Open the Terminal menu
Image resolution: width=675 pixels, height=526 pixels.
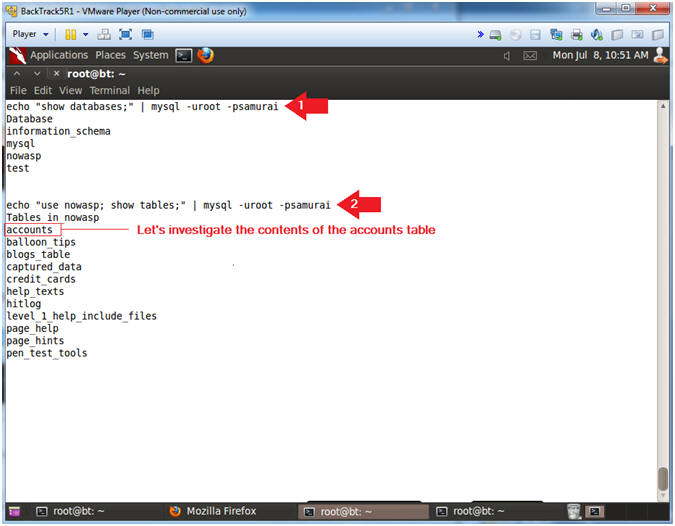[110, 90]
